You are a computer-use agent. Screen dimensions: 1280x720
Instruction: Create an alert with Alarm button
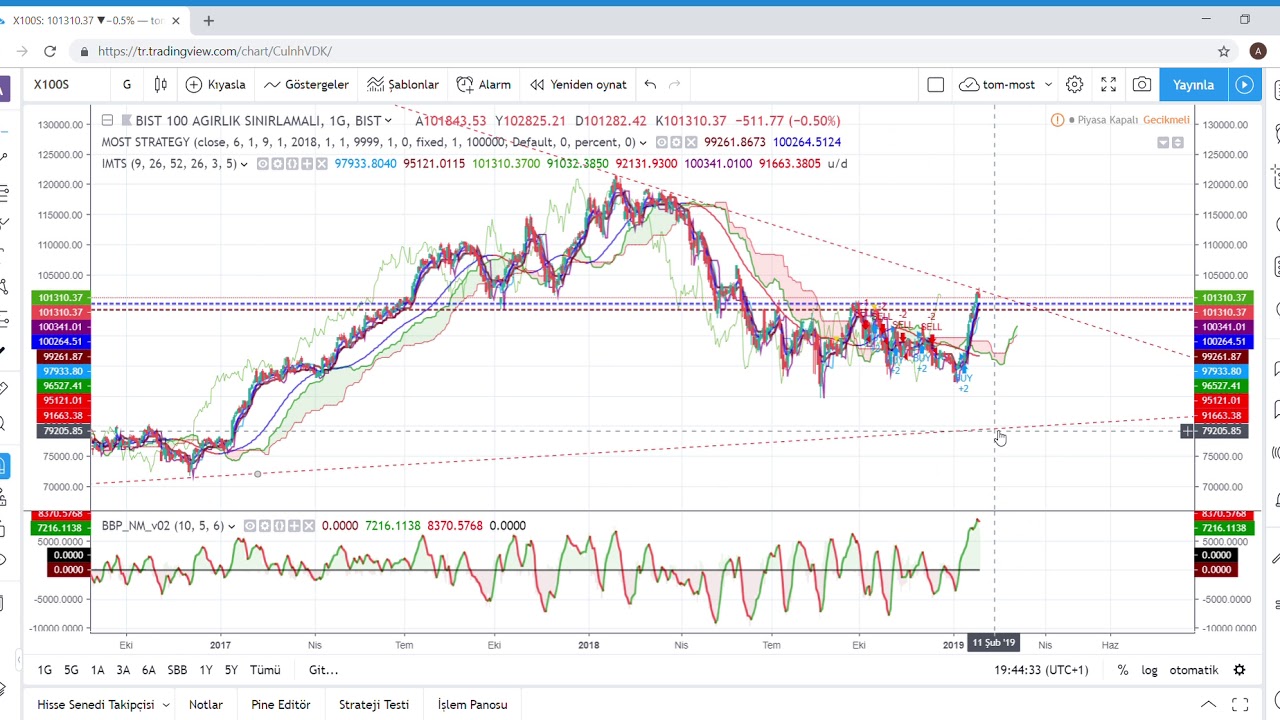click(484, 85)
